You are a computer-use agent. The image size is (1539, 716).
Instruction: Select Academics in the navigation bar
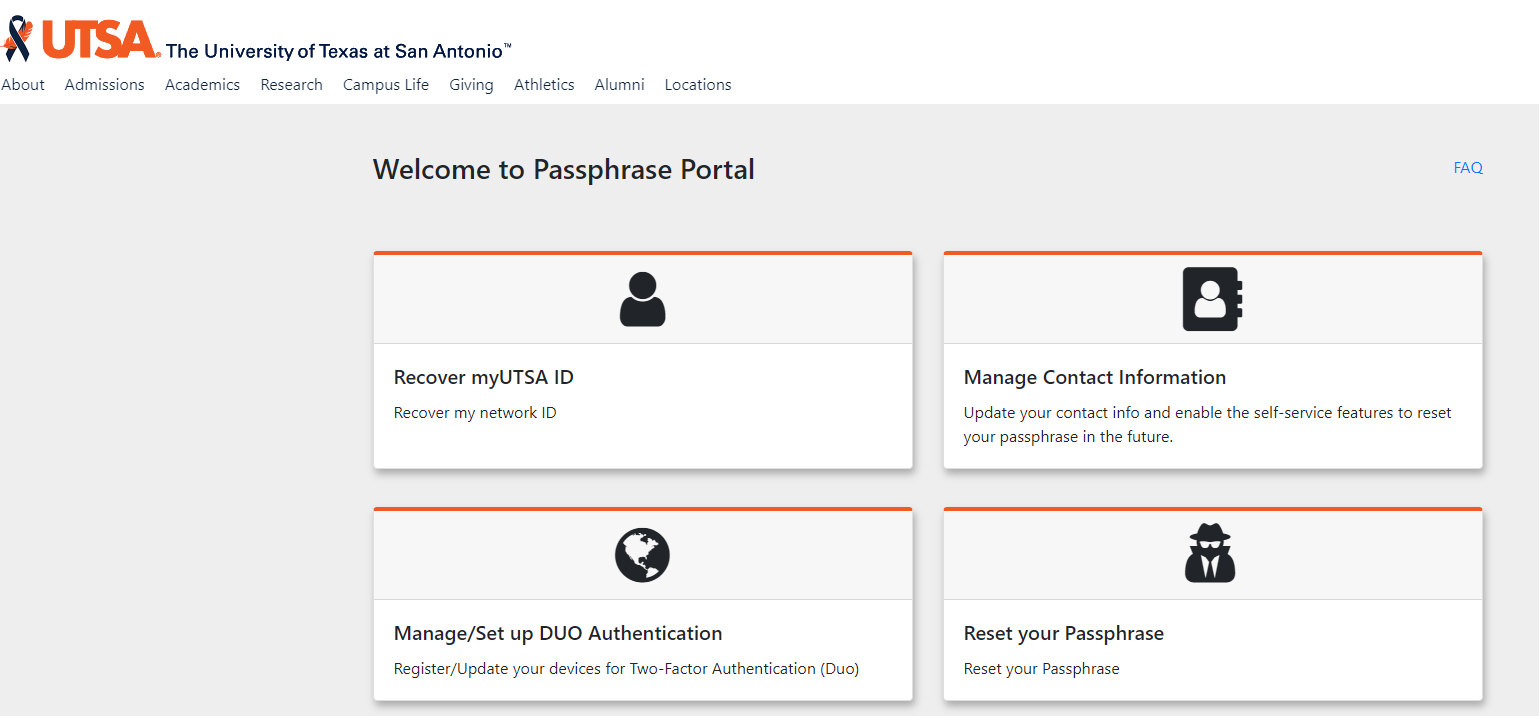point(202,84)
